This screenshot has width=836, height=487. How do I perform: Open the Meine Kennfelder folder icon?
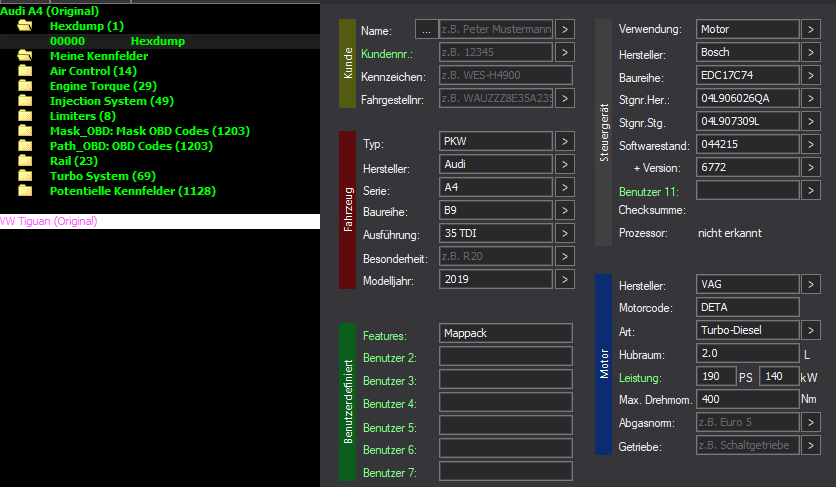pos(25,55)
